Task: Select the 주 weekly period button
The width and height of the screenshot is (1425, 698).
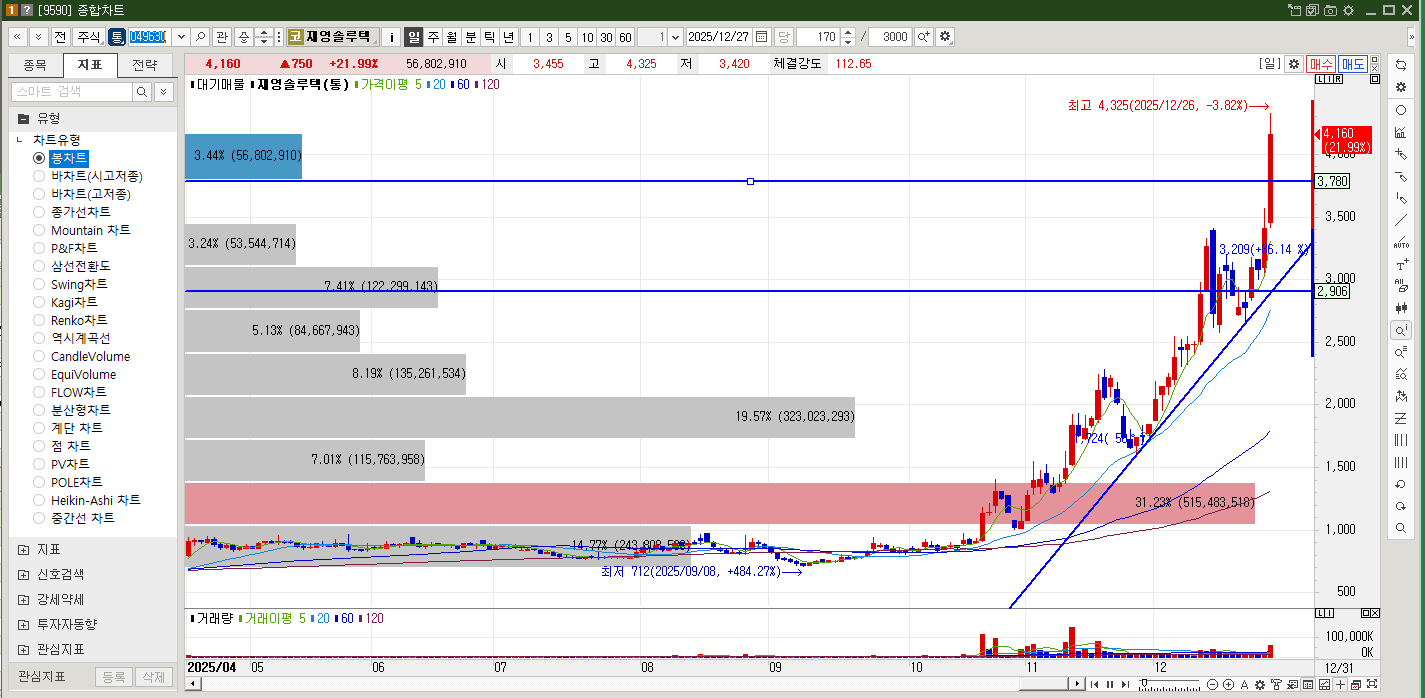Action: (x=433, y=37)
